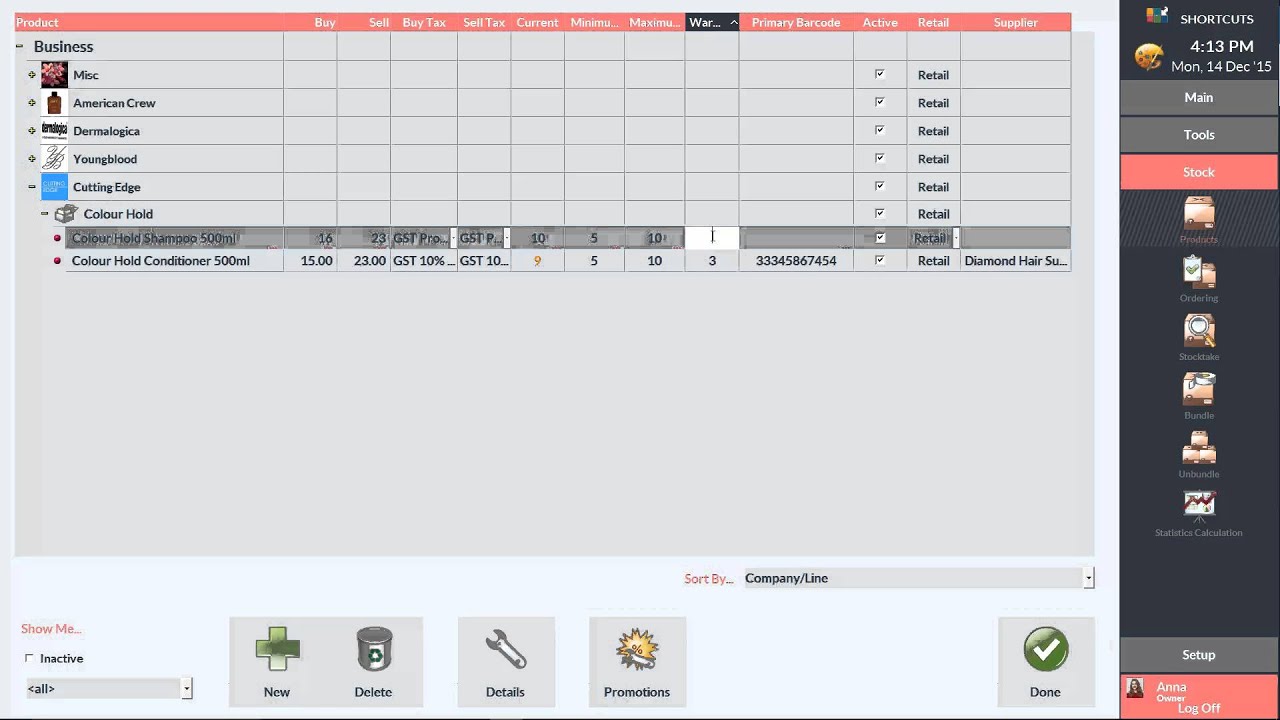Sort by the Product column header
The width and height of the screenshot is (1280, 720).
click(x=149, y=22)
